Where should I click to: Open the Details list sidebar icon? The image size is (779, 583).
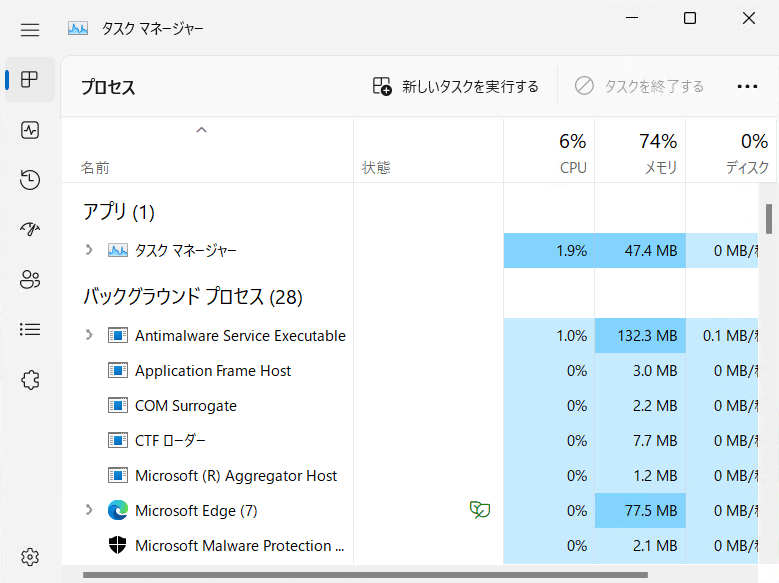tap(30, 330)
